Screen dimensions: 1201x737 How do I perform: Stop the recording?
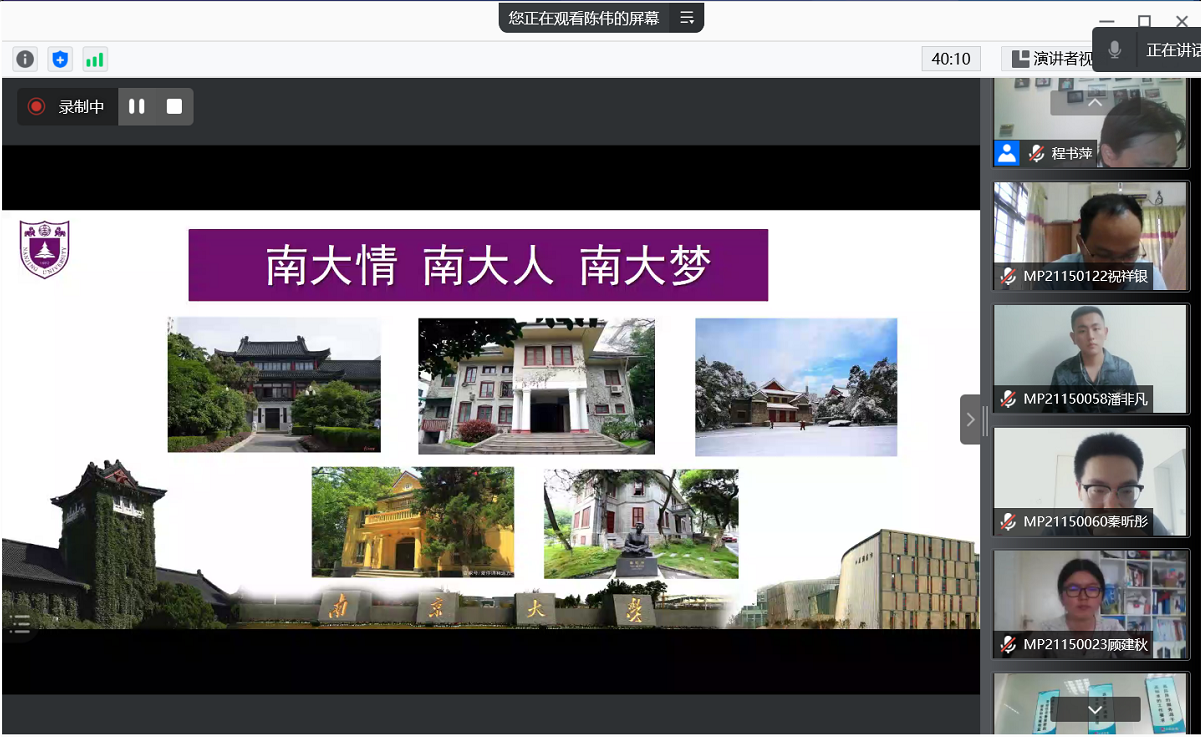pos(174,107)
